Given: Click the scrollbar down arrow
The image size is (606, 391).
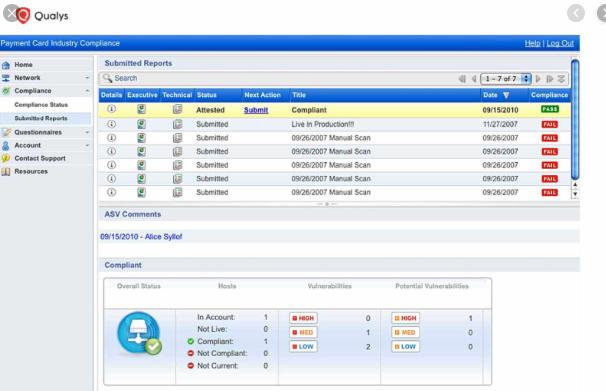Looking at the screenshot, I should [575, 194].
